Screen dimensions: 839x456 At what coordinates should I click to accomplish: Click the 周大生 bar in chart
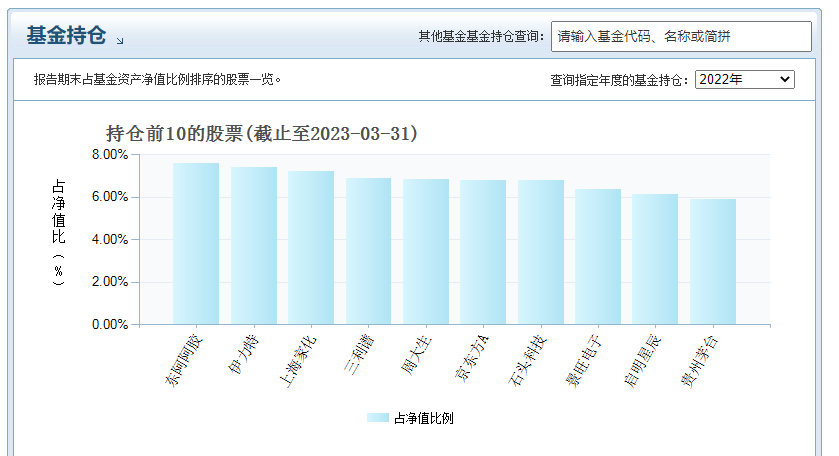pos(426,252)
